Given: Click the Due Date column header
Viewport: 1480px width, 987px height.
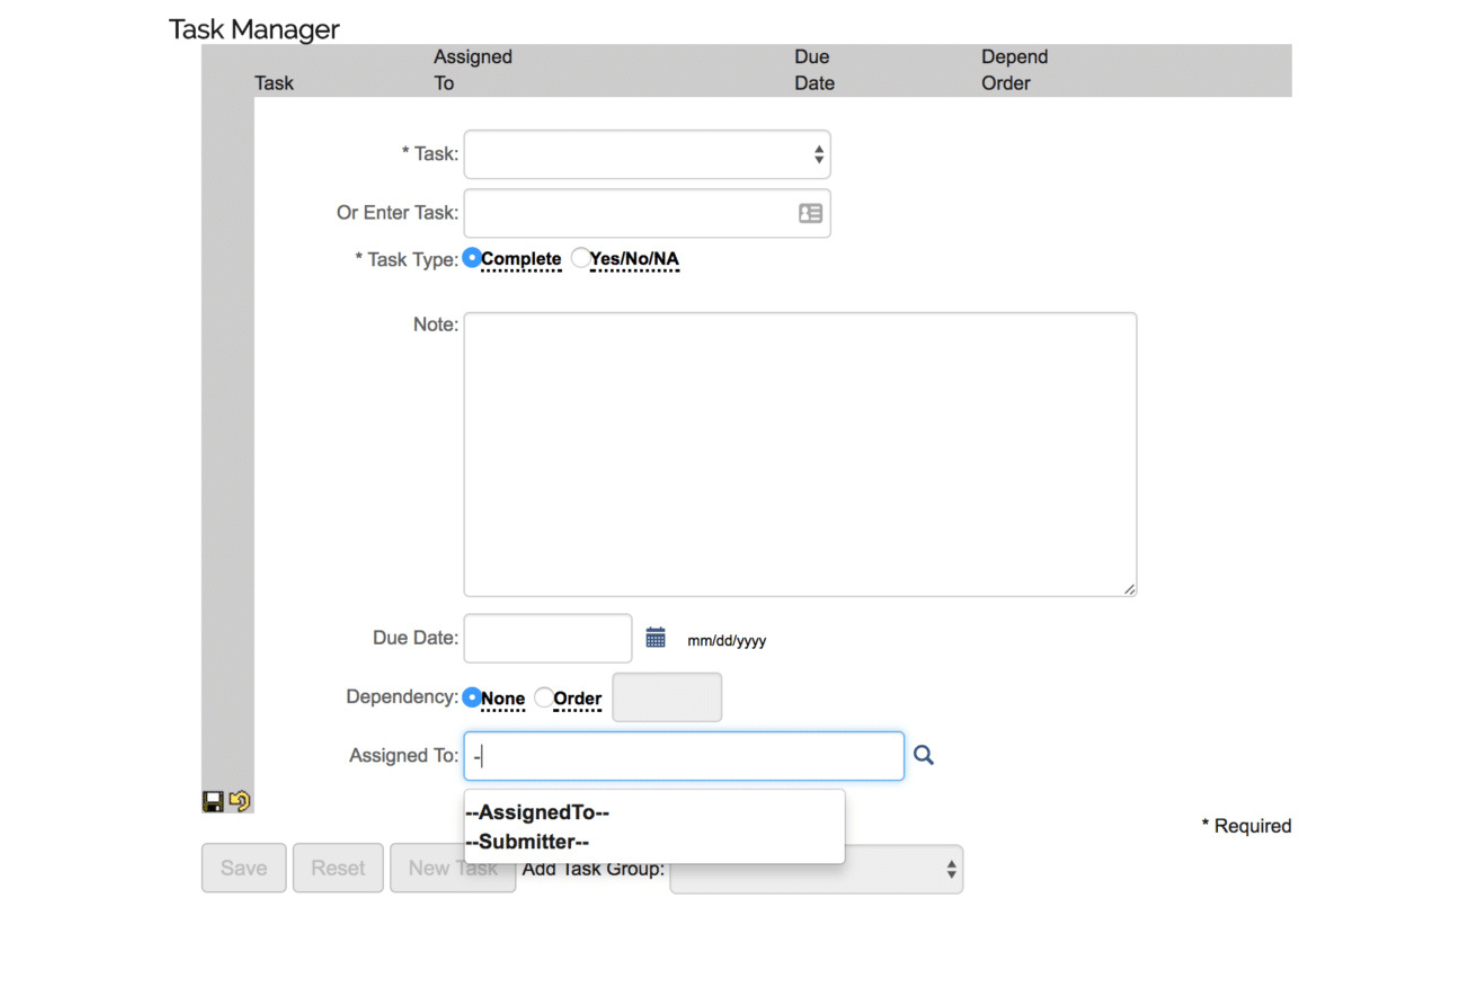Looking at the screenshot, I should 815,70.
